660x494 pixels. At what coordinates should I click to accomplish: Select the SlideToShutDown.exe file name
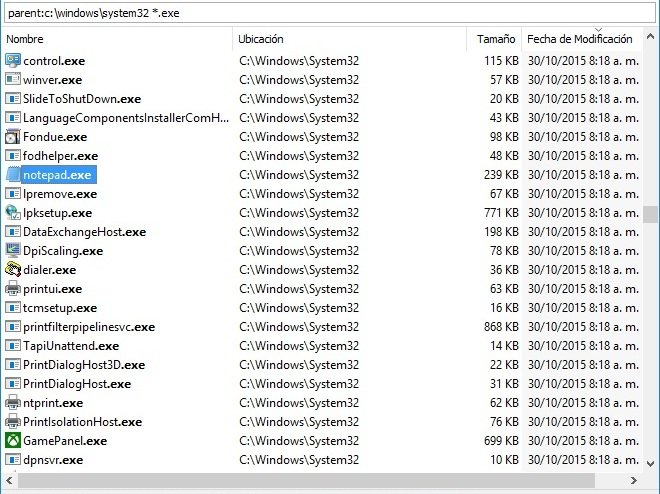pyautogui.click(x=82, y=99)
